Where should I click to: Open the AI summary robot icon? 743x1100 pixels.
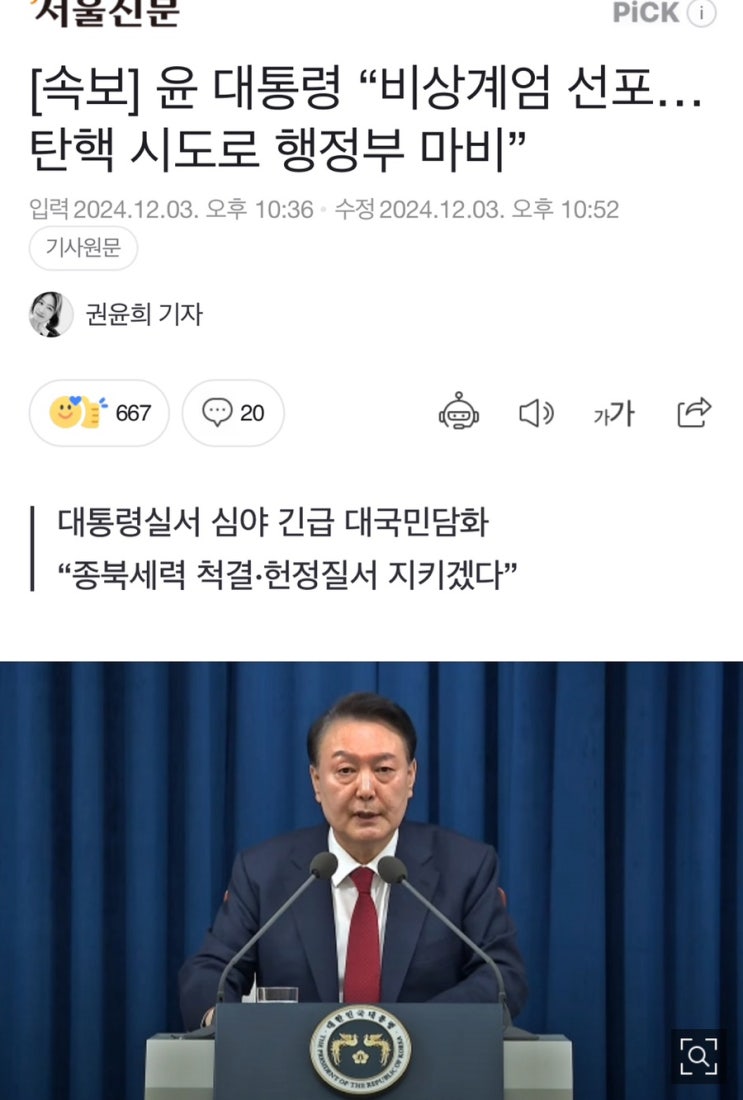click(x=459, y=411)
